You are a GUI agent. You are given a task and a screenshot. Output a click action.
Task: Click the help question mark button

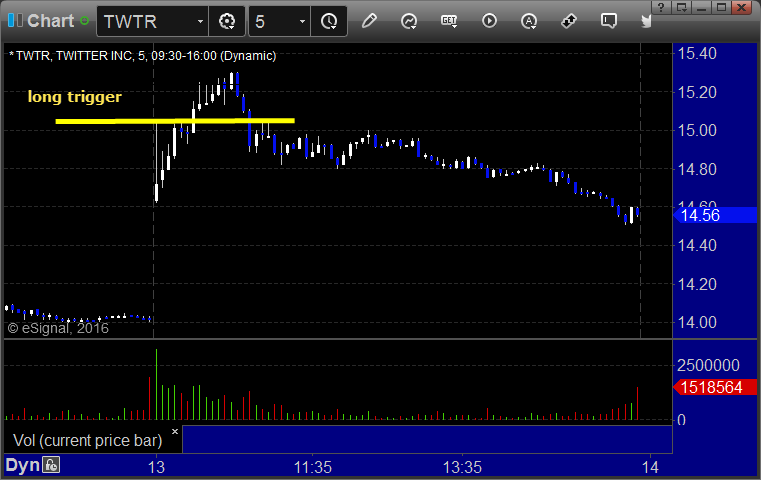pos(661,7)
